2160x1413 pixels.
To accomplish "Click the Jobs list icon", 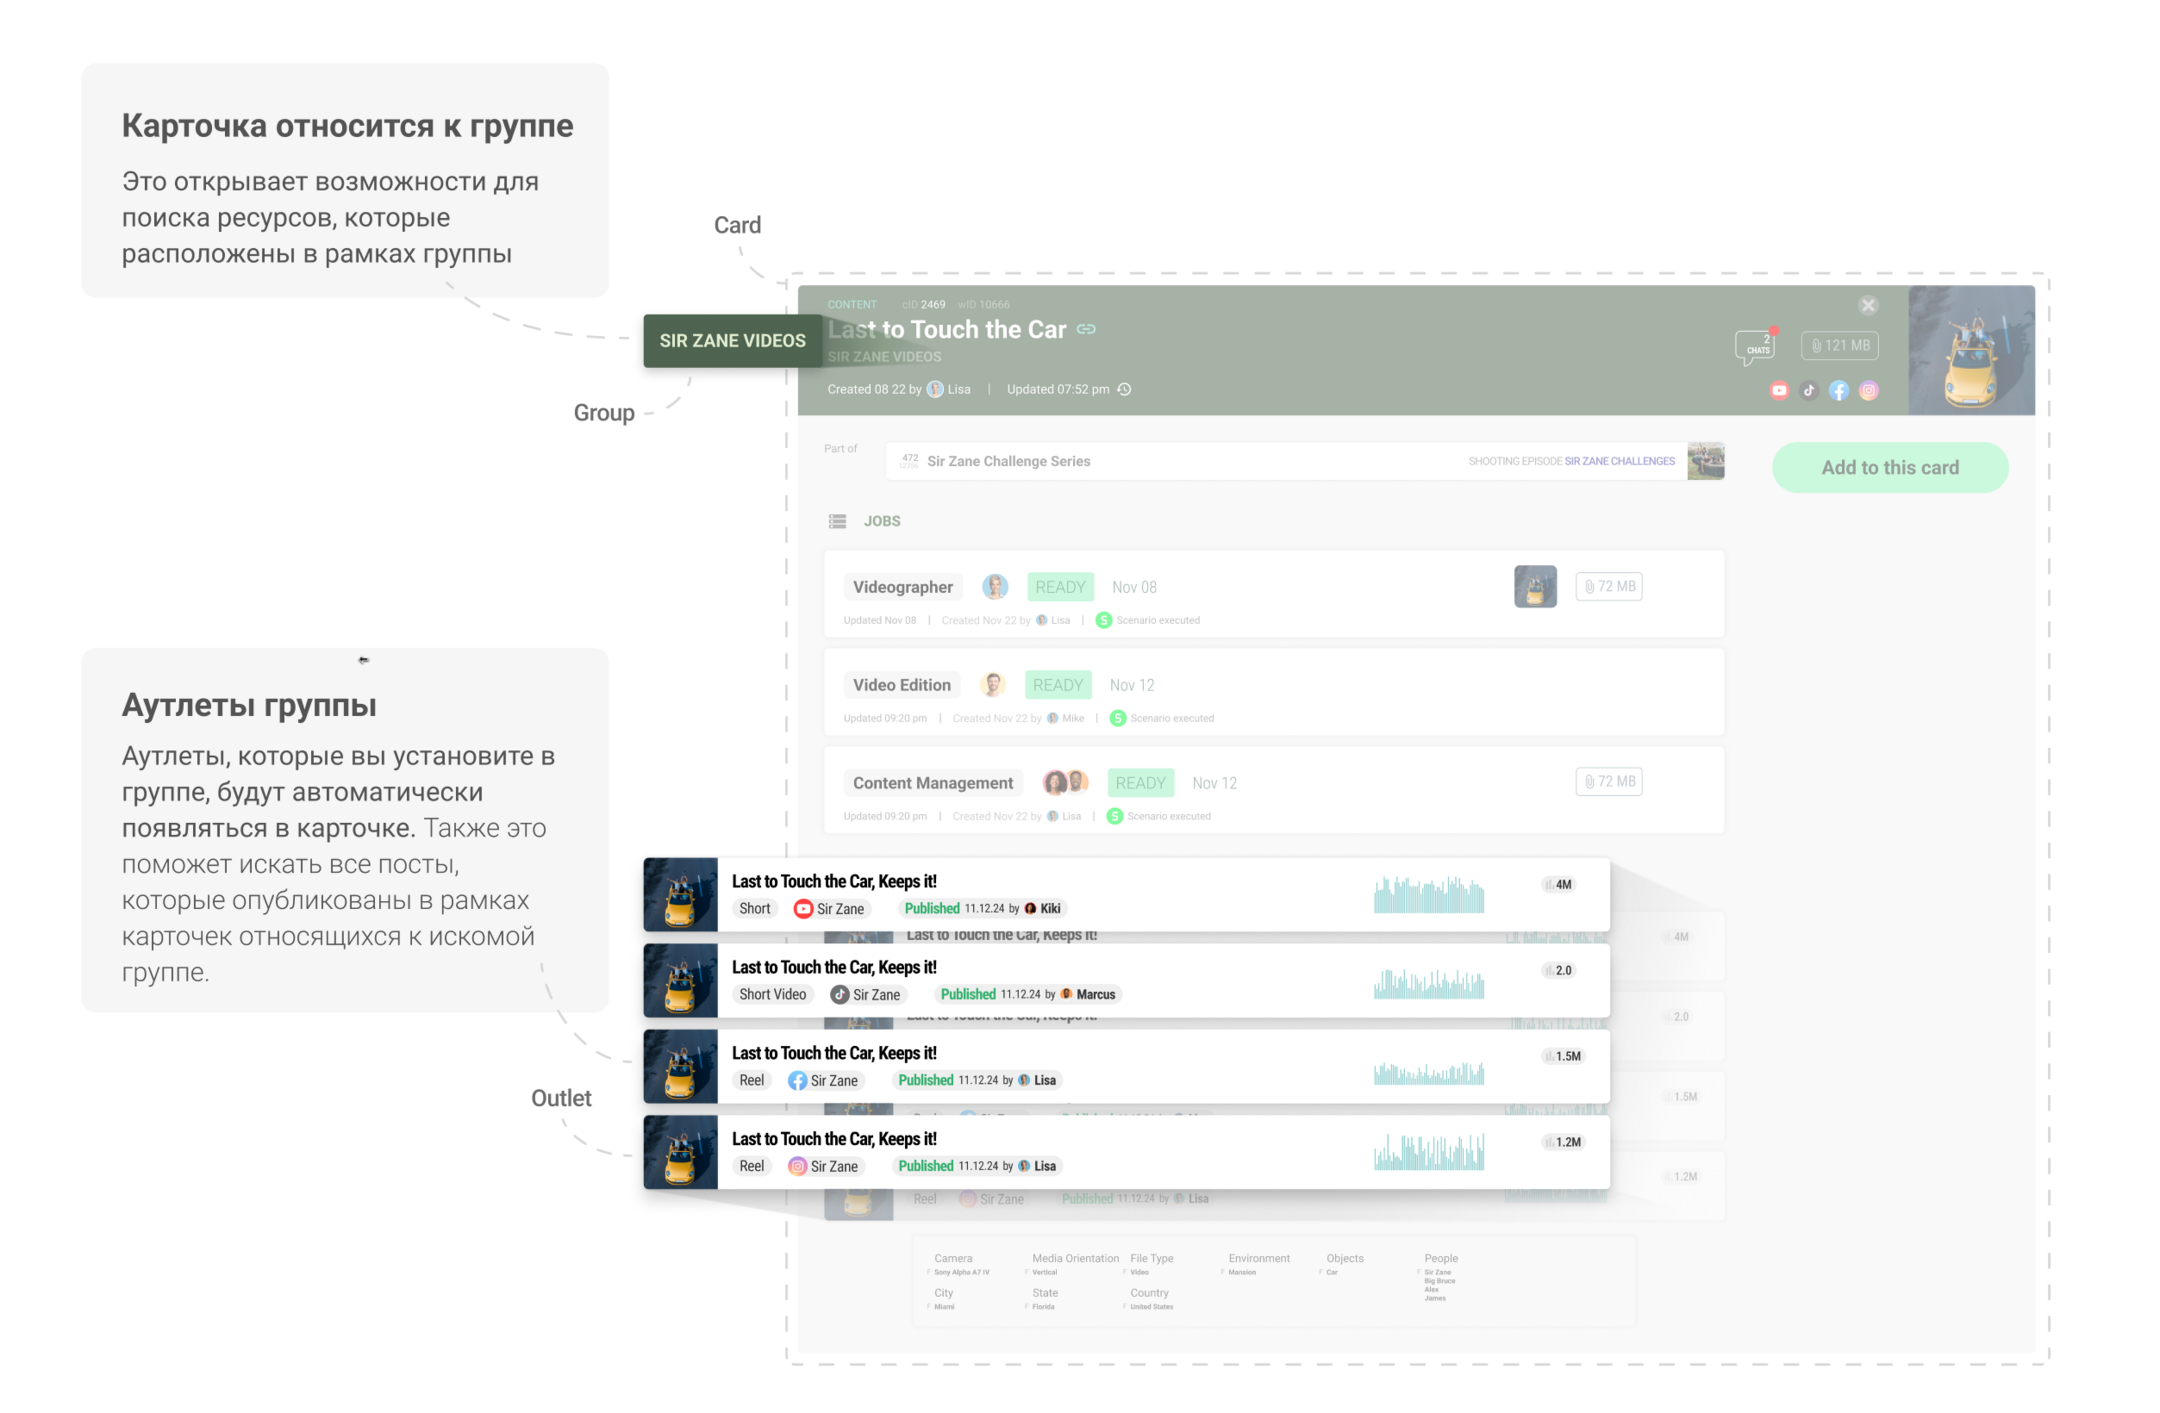I will 837,521.
